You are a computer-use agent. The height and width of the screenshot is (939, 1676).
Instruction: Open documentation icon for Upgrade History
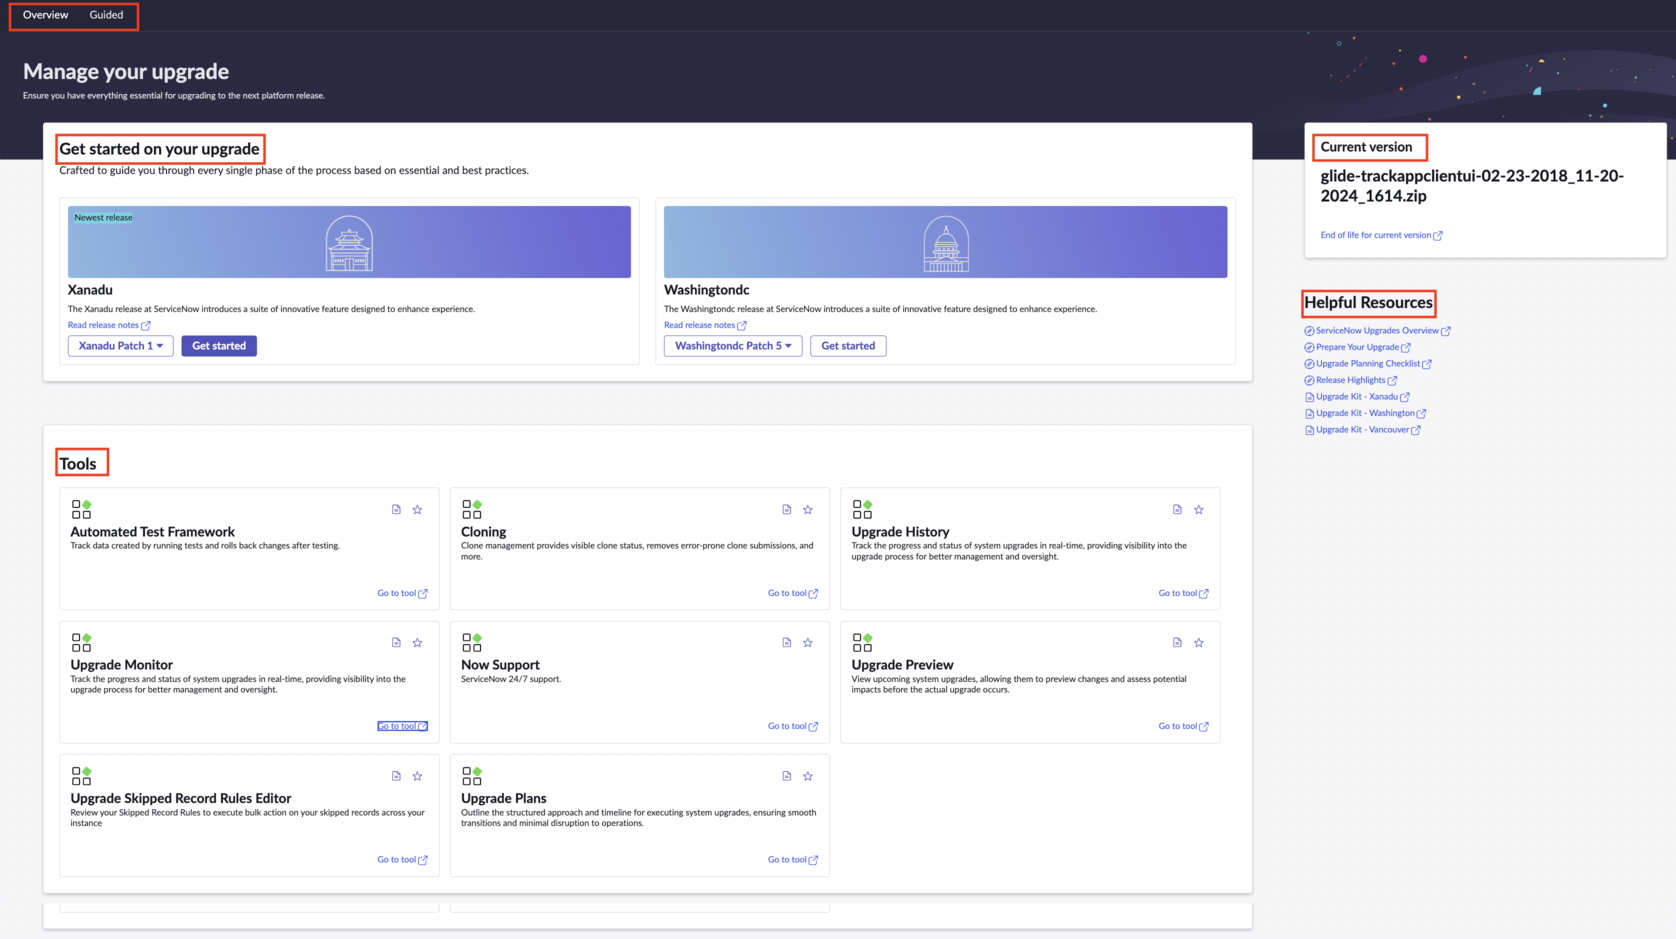(x=1177, y=510)
